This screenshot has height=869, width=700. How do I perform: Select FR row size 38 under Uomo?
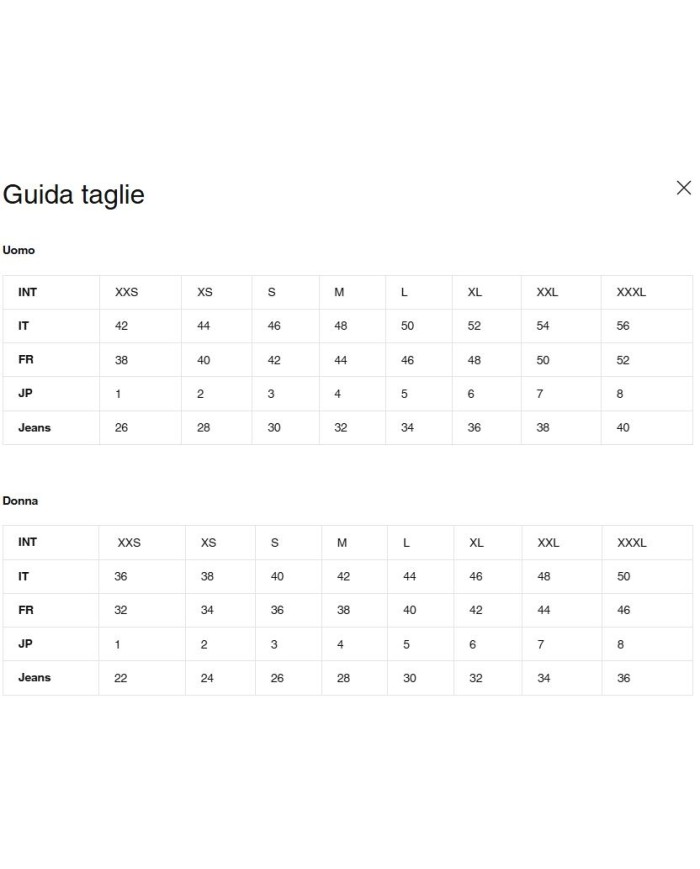122,360
